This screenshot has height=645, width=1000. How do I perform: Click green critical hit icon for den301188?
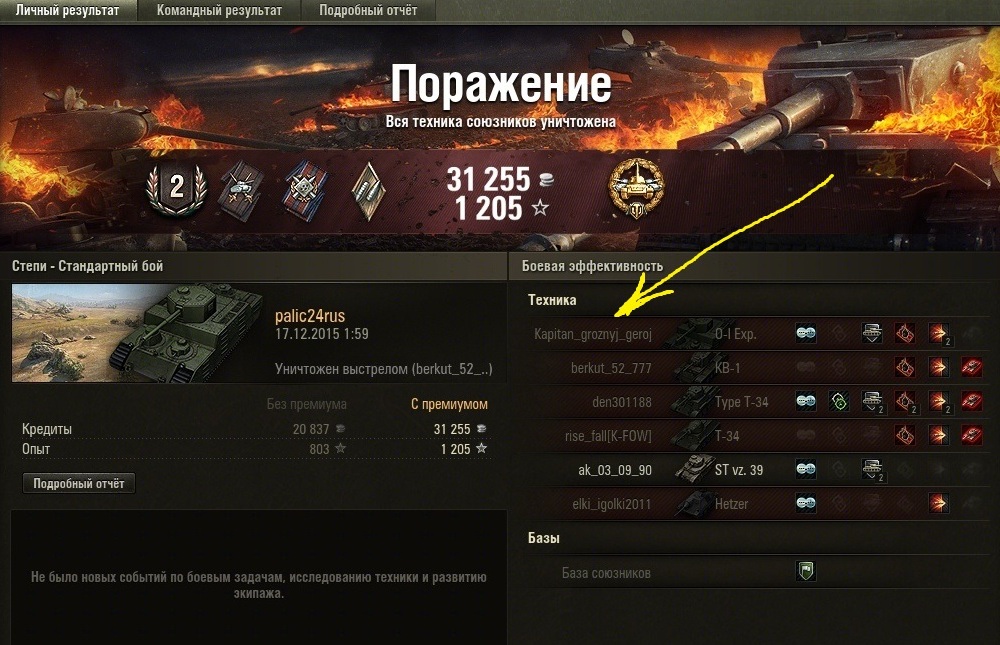[839, 401]
